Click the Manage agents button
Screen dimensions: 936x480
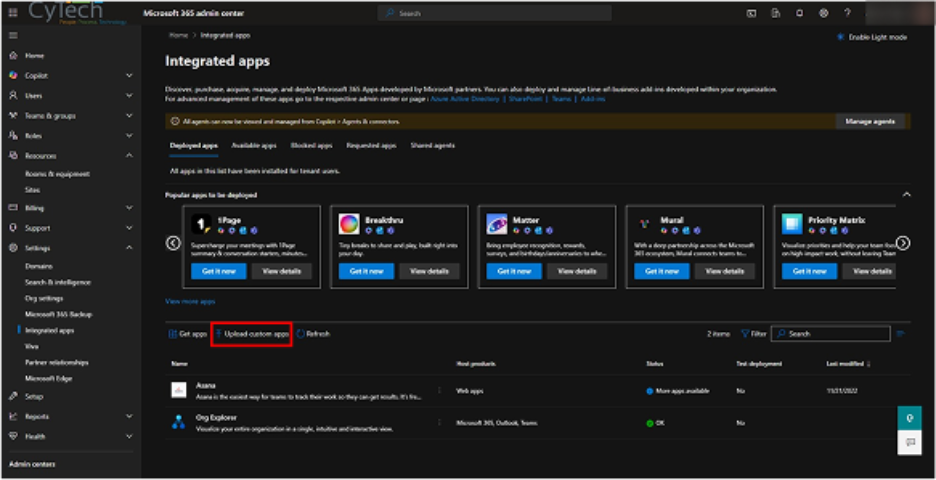tap(870, 122)
